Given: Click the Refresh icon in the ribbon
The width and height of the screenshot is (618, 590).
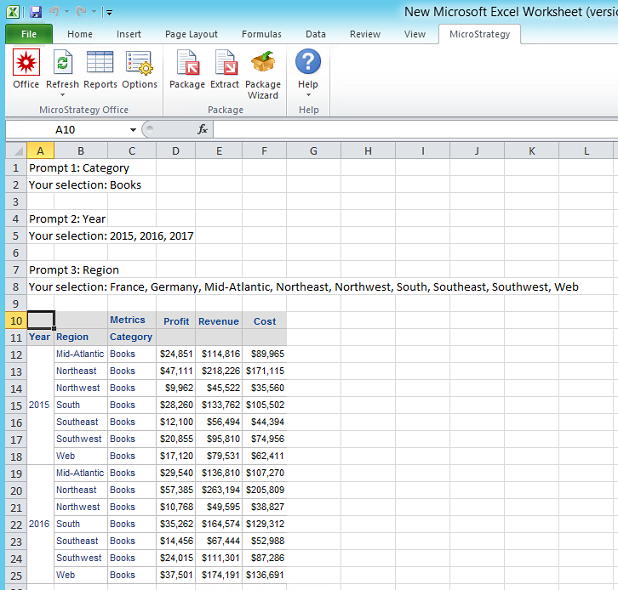Looking at the screenshot, I should (x=62, y=62).
